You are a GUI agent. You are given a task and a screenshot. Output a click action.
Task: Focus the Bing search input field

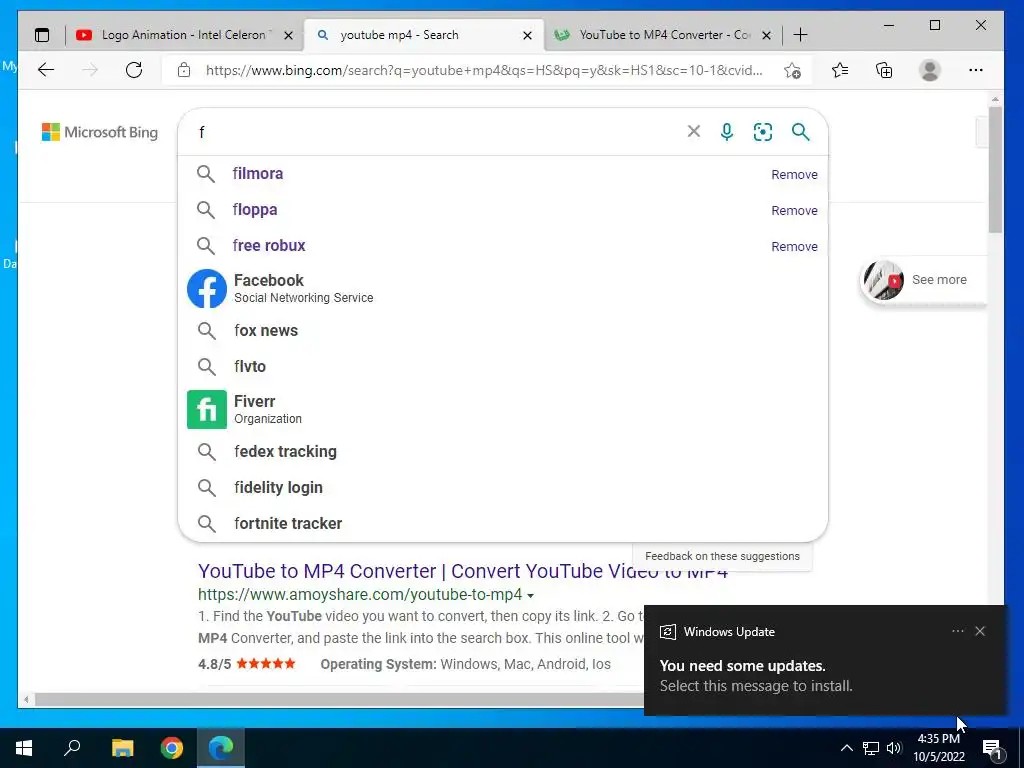tap(438, 132)
